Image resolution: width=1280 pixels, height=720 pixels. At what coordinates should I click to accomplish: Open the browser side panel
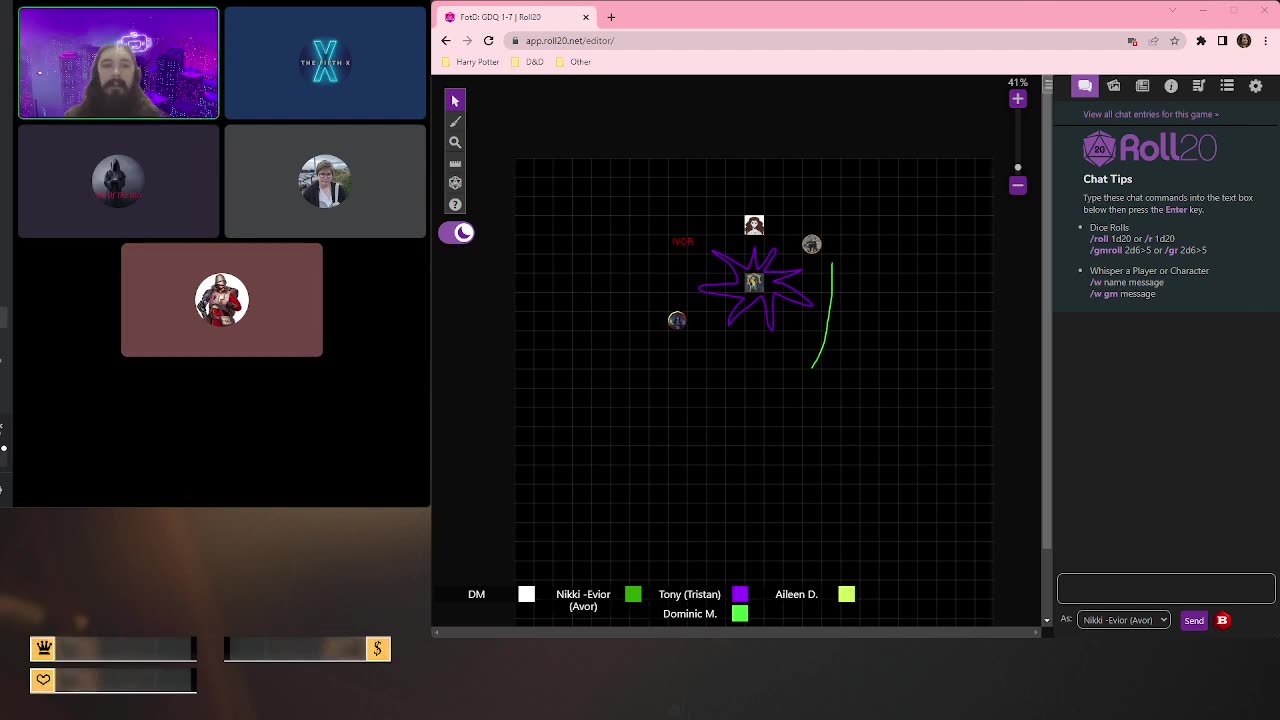point(1222,41)
